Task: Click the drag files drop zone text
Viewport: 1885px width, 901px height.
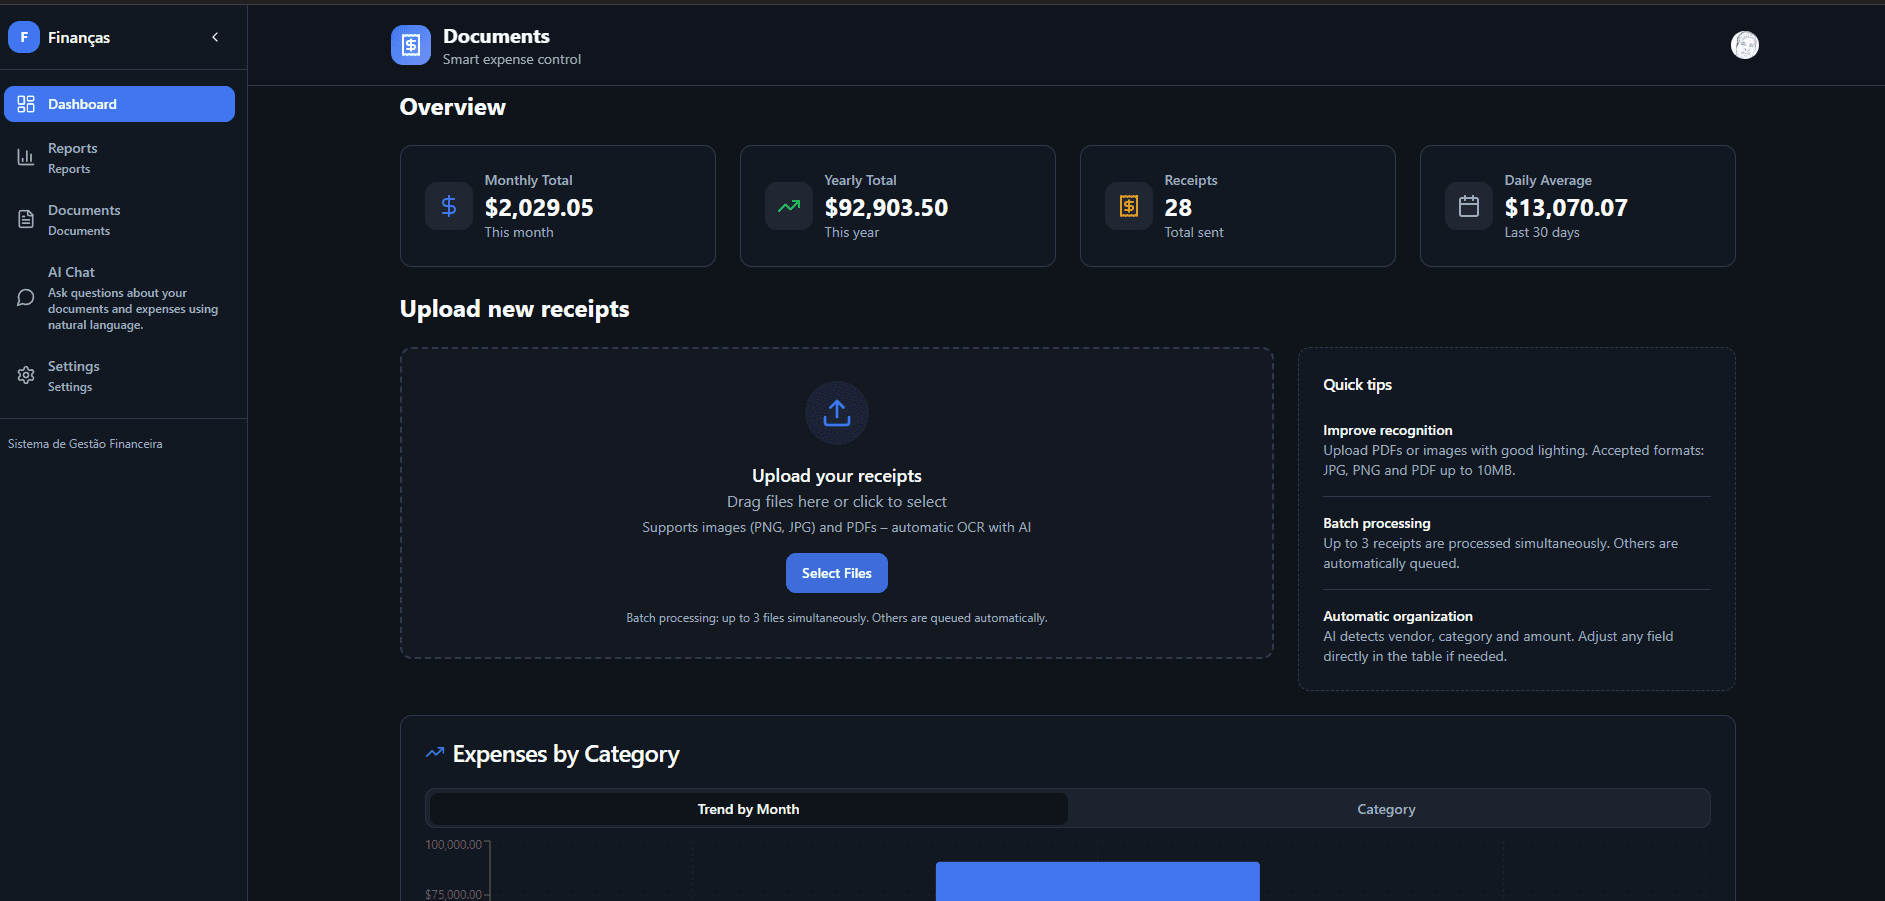Action: coord(836,502)
